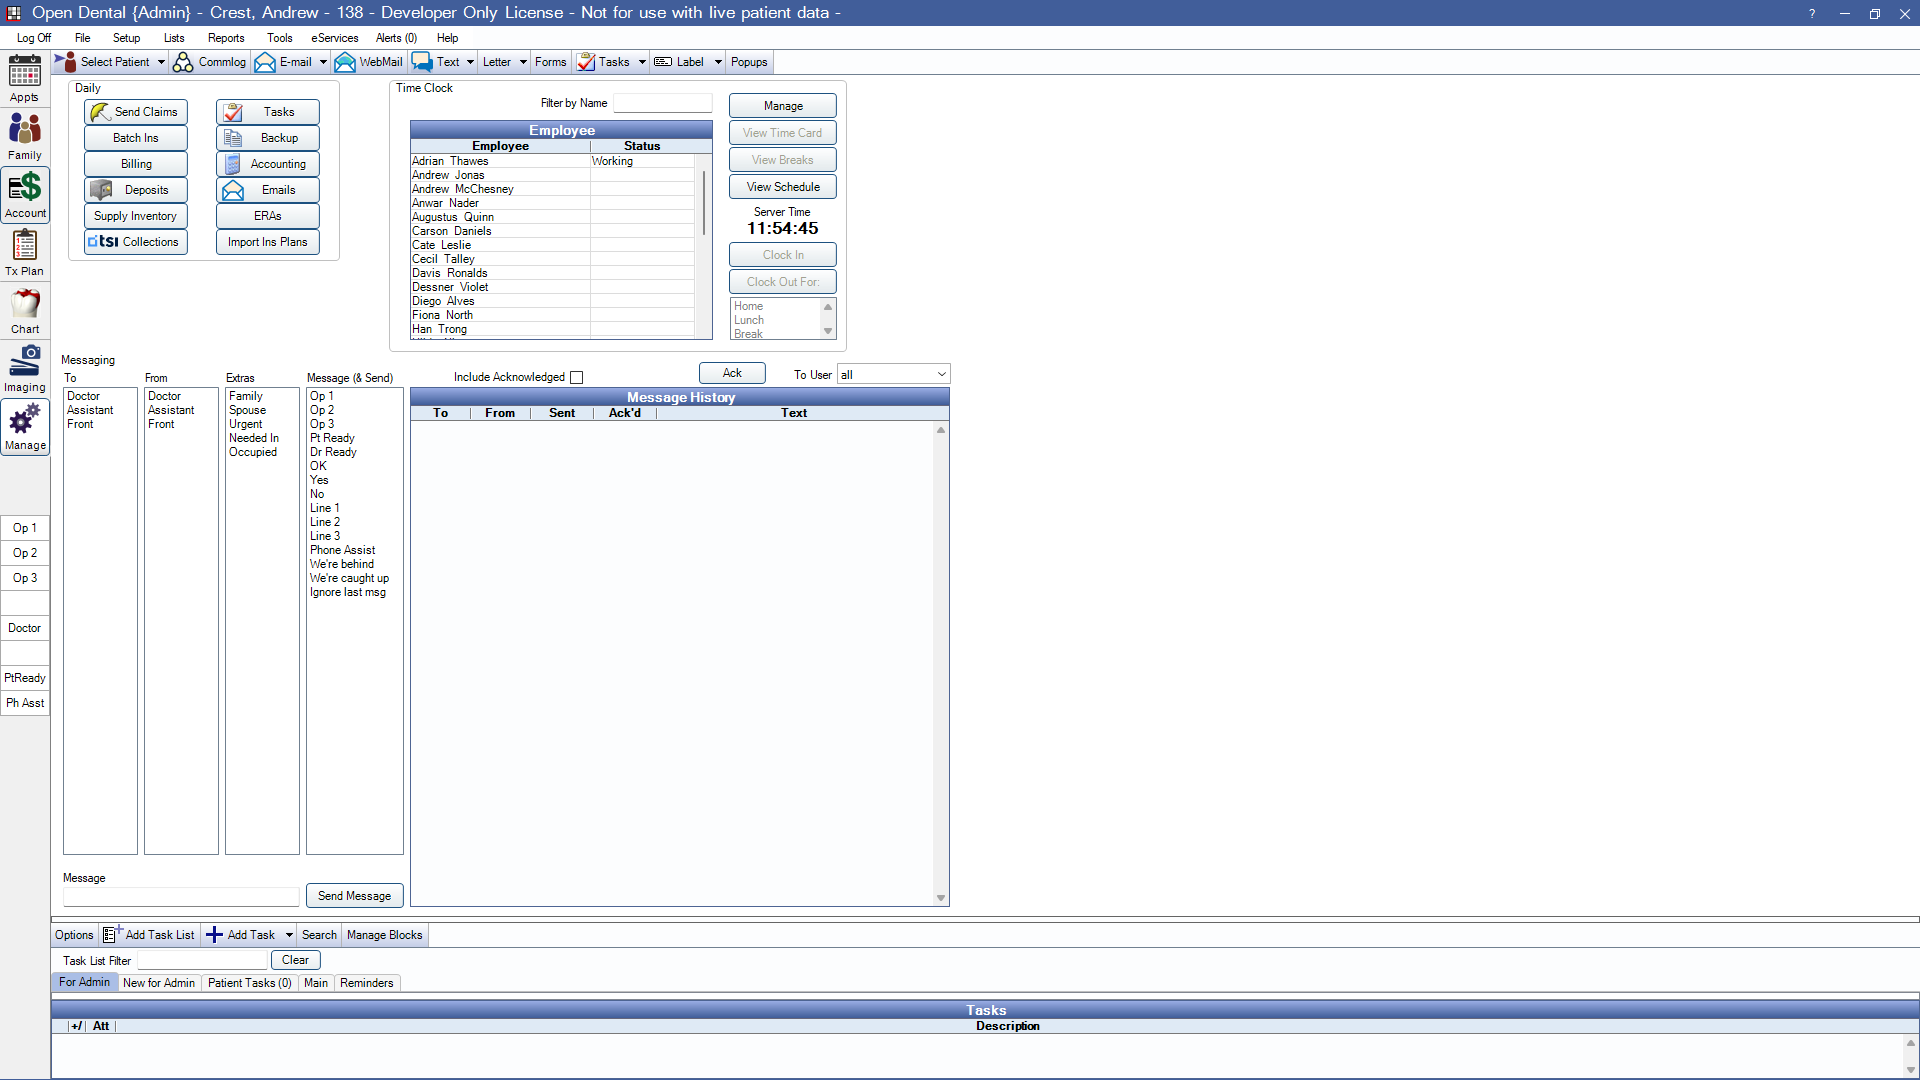Image resolution: width=1920 pixels, height=1080 pixels.
Task: Open the Chart tooth icon
Action: click(25, 310)
